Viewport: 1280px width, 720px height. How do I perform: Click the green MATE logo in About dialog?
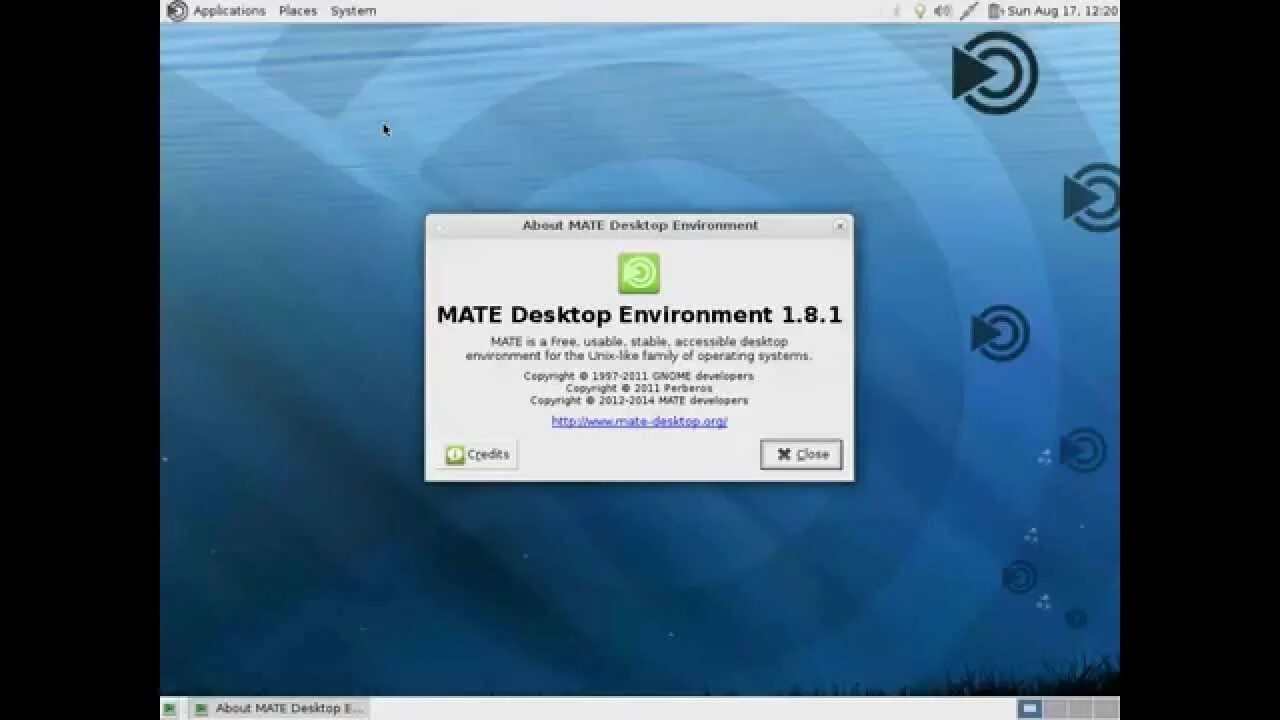(639, 273)
